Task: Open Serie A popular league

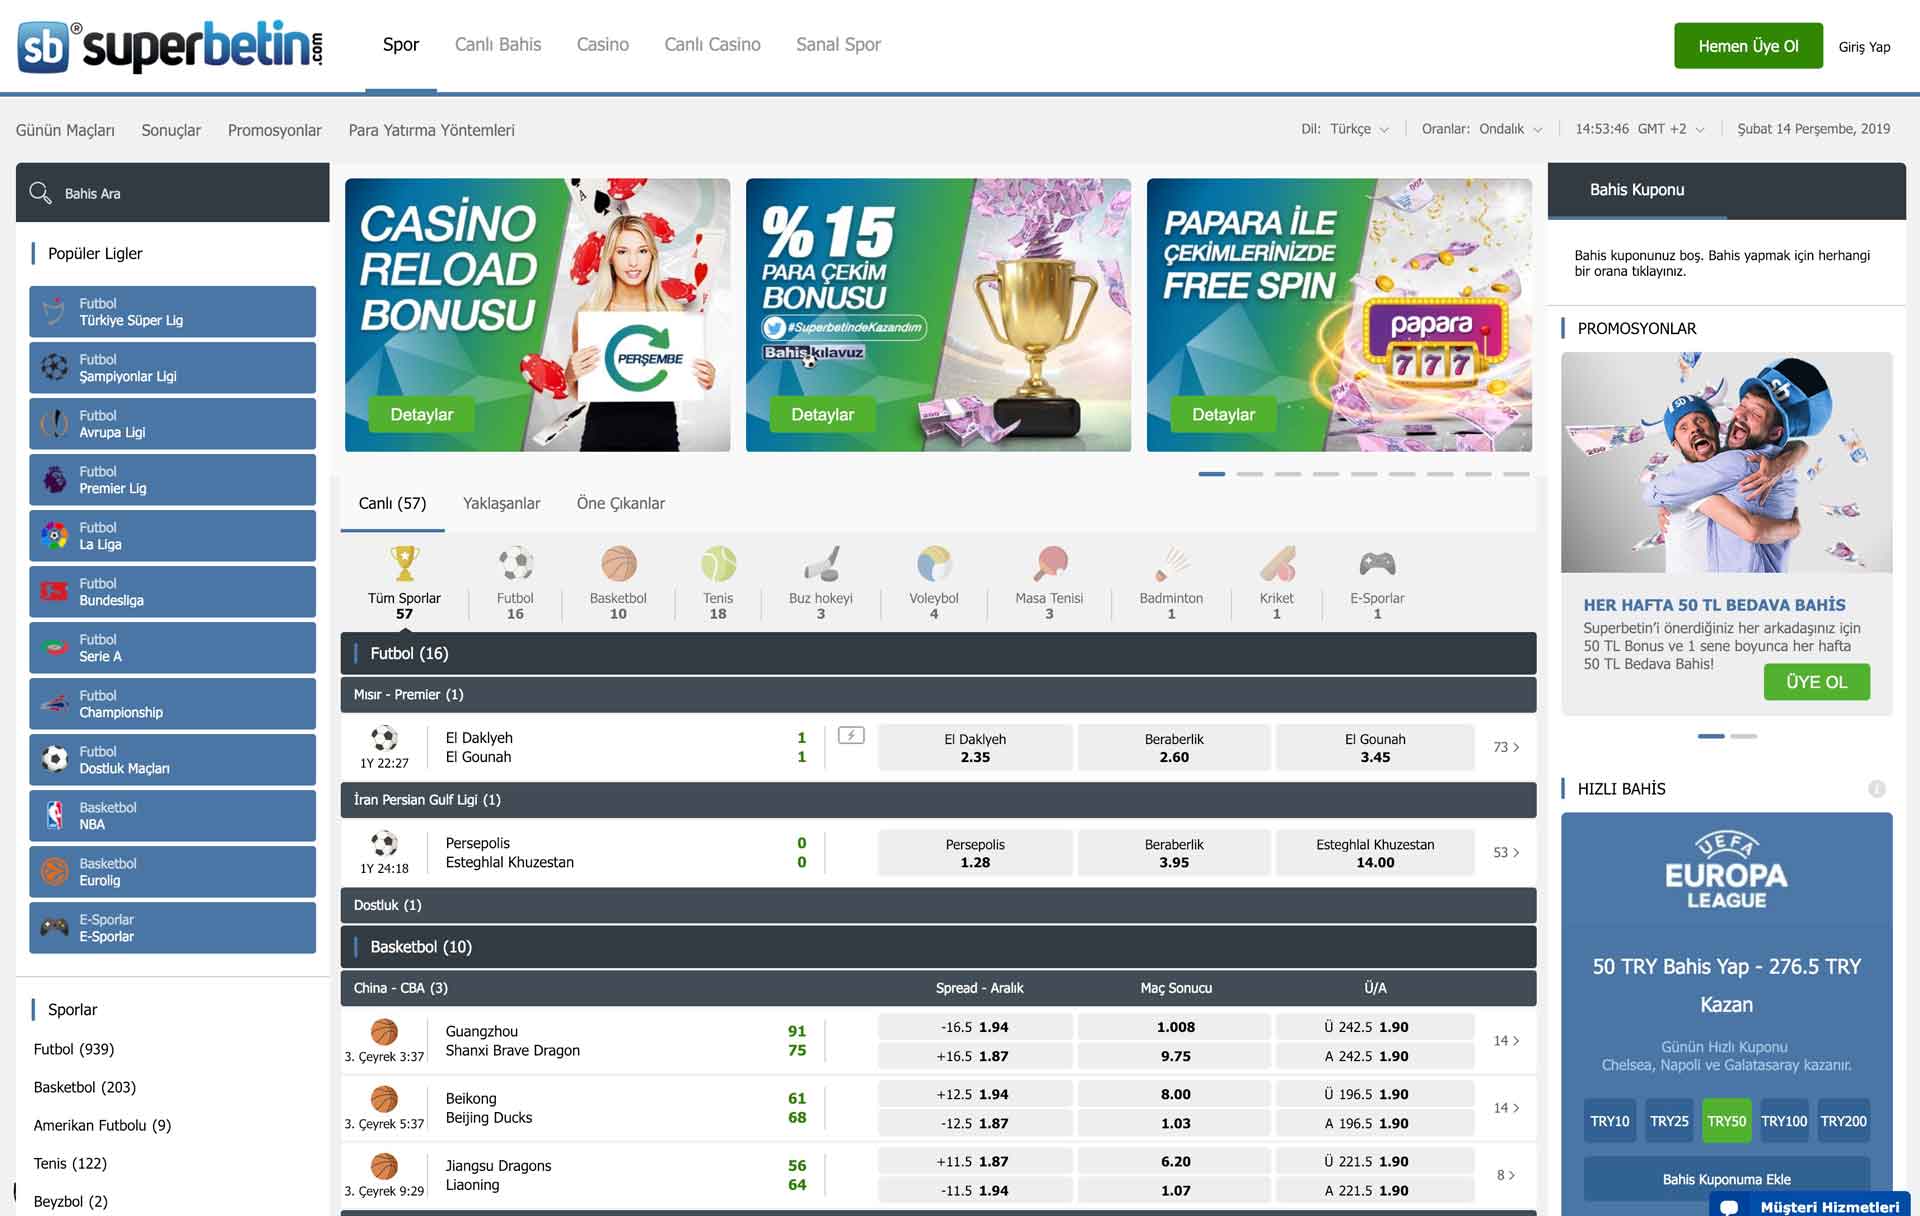Action: click(172, 648)
